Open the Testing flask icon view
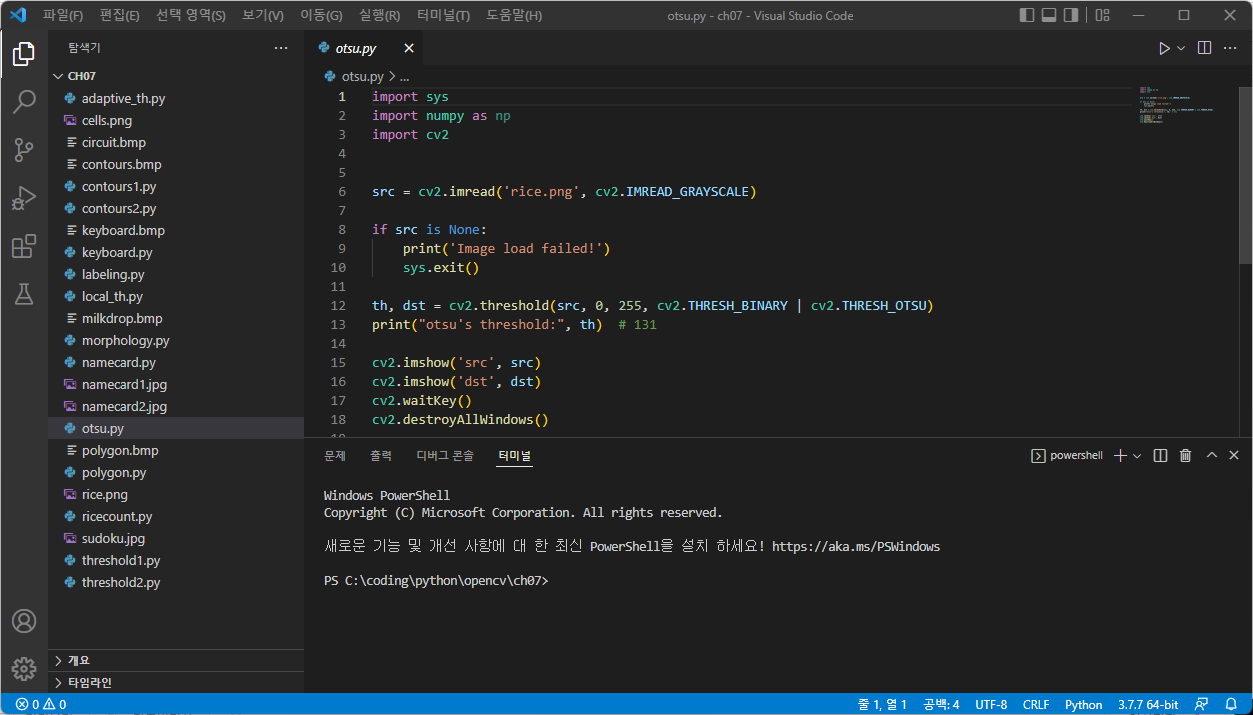This screenshot has height=715, width=1253. (x=24, y=294)
